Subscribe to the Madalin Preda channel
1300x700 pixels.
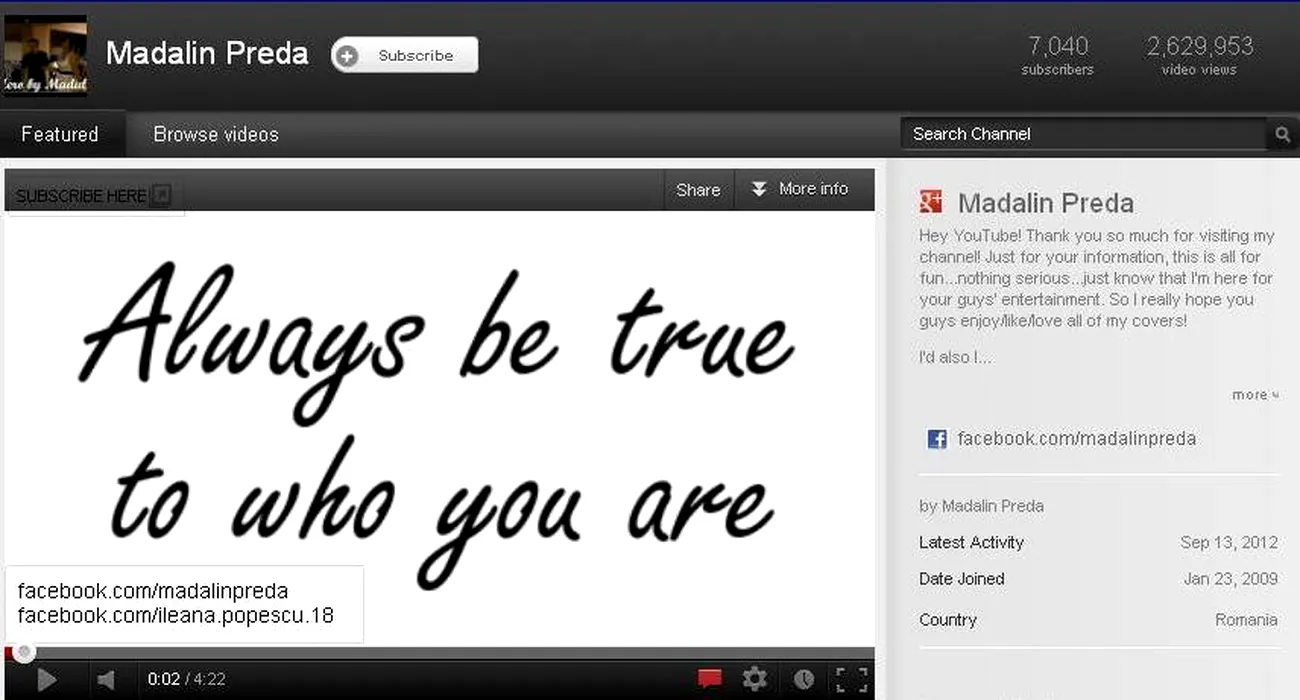(x=405, y=56)
